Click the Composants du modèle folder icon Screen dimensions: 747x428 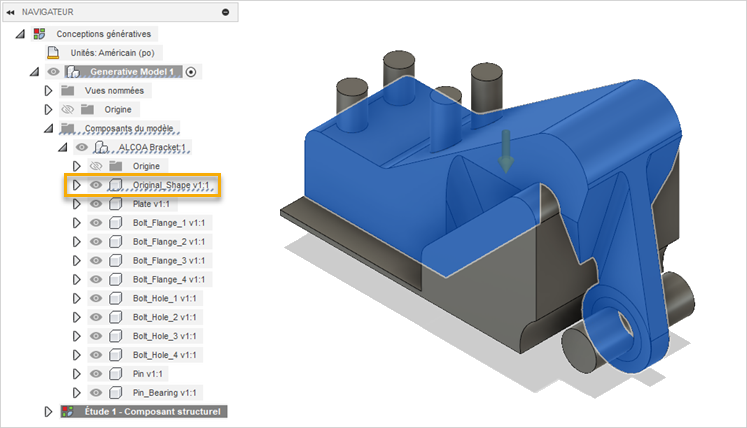68,128
